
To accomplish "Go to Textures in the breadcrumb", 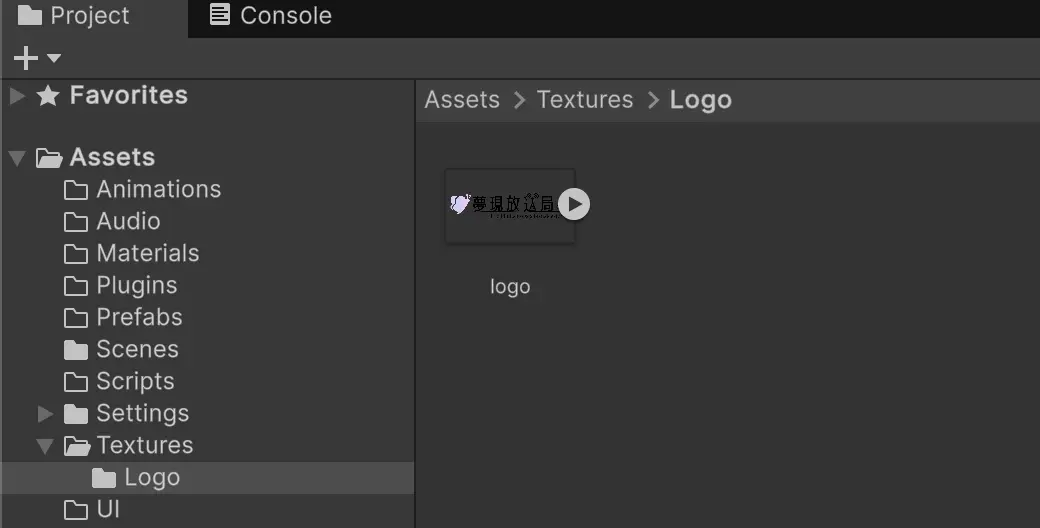I will click(x=585, y=99).
